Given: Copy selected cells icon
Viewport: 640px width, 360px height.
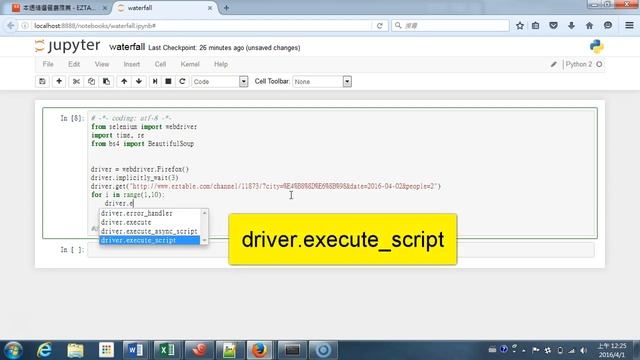Looking at the screenshot, I should (x=91, y=81).
